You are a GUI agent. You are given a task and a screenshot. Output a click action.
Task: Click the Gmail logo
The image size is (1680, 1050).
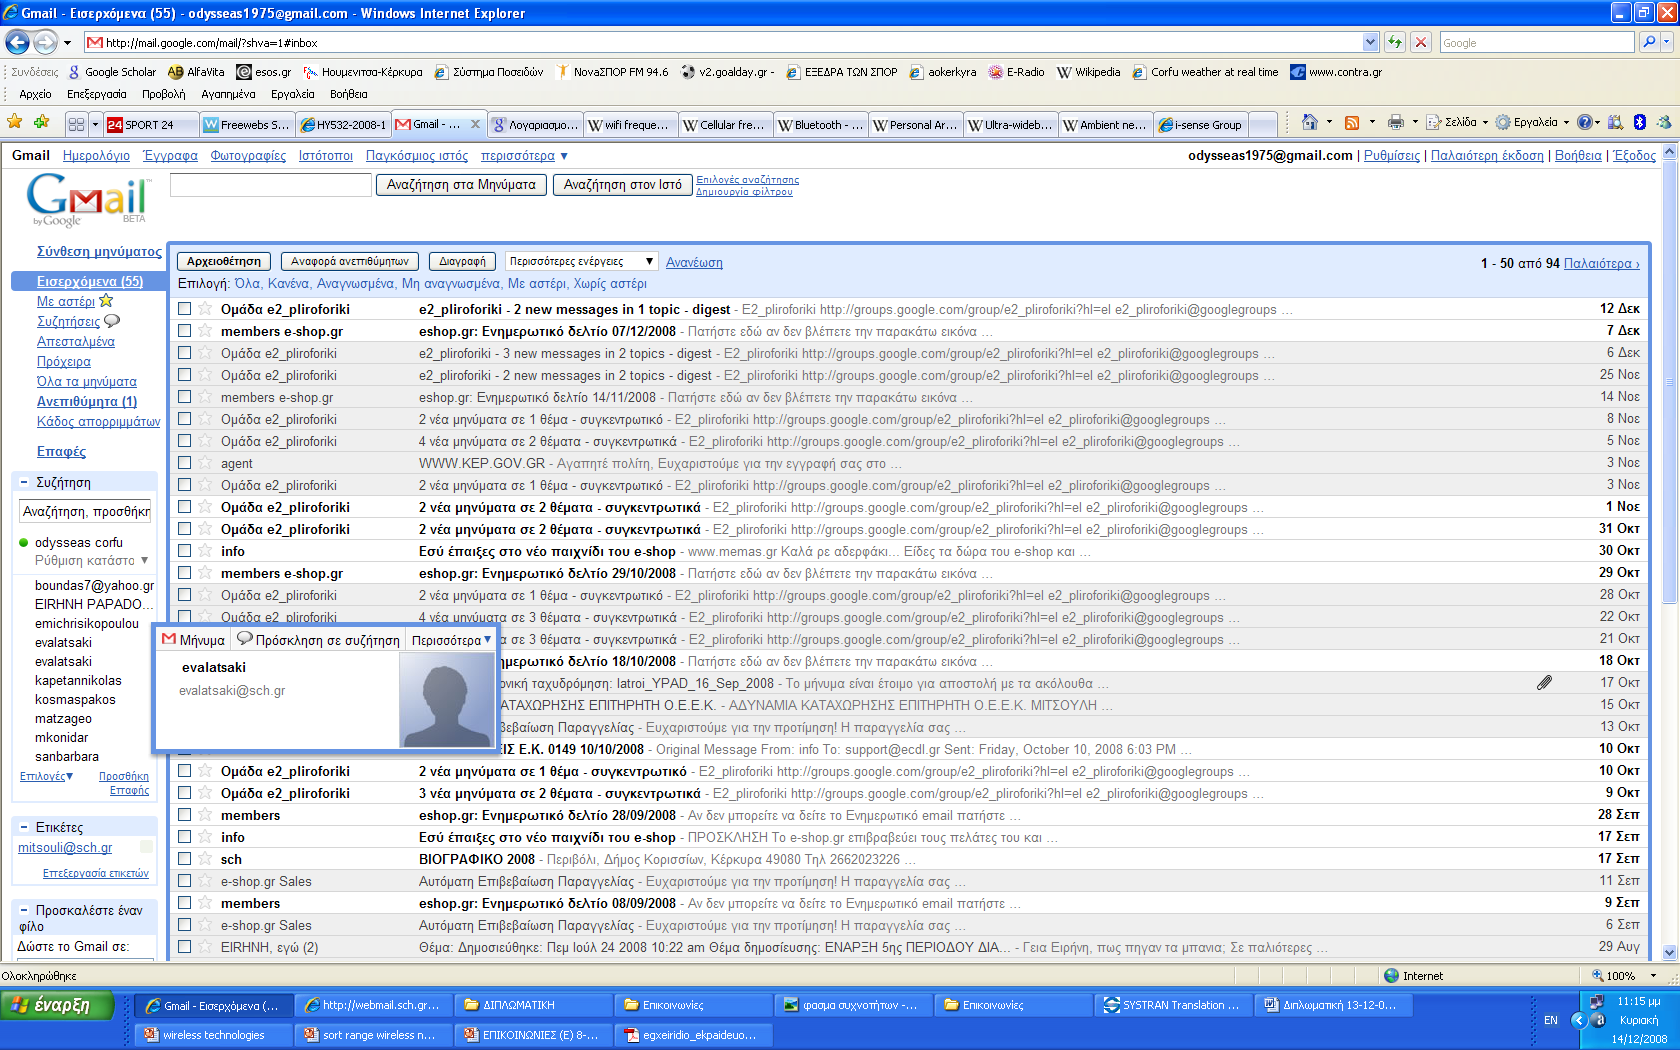tap(87, 199)
